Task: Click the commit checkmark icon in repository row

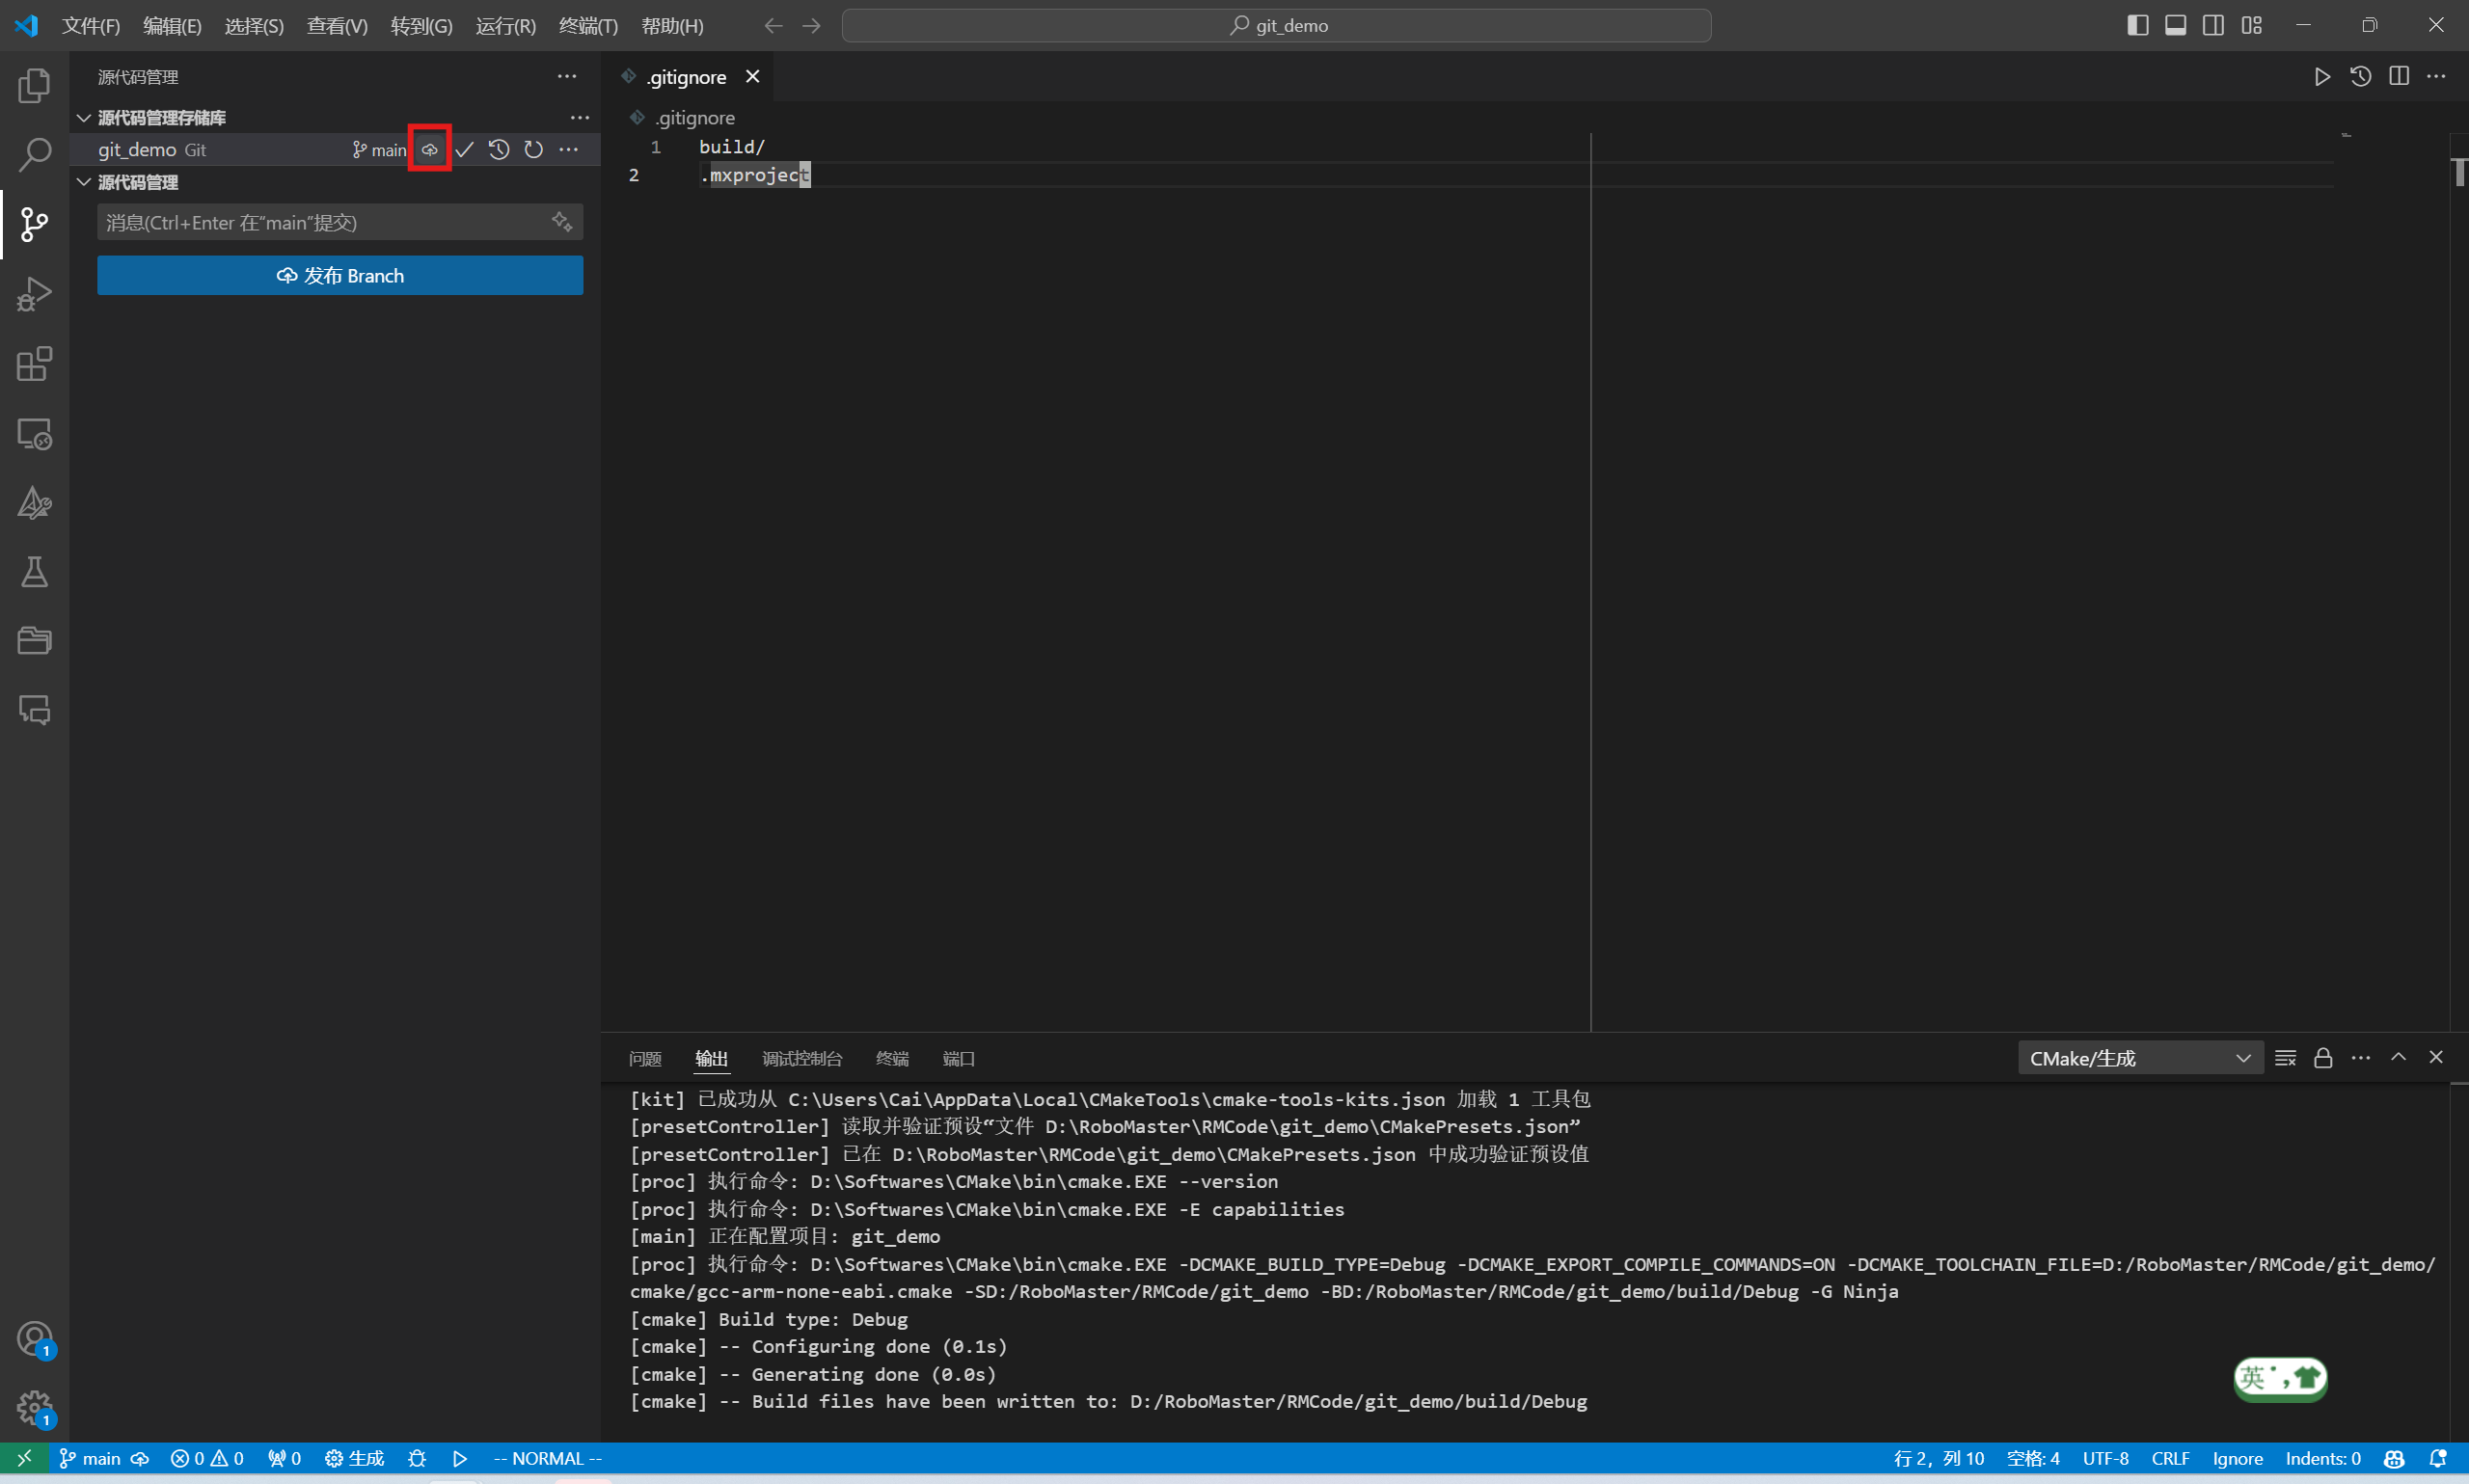Action: pyautogui.click(x=464, y=150)
